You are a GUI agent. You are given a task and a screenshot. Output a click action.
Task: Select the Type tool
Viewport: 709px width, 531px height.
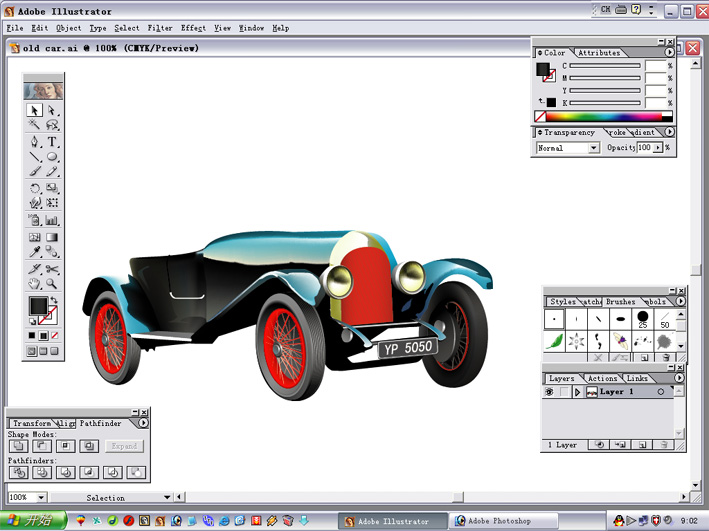pos(52,142)
